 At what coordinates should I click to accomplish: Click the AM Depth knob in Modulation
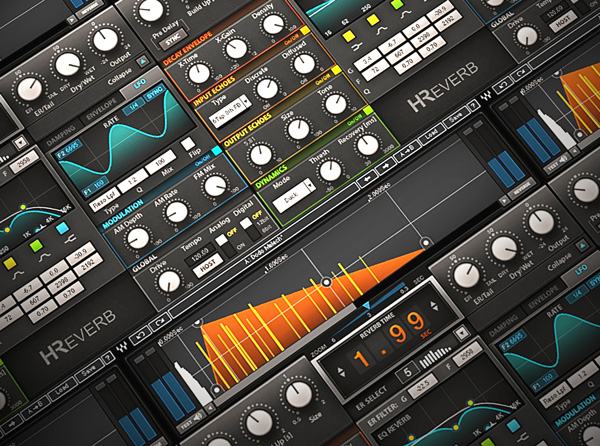click(x=139, y=238)
